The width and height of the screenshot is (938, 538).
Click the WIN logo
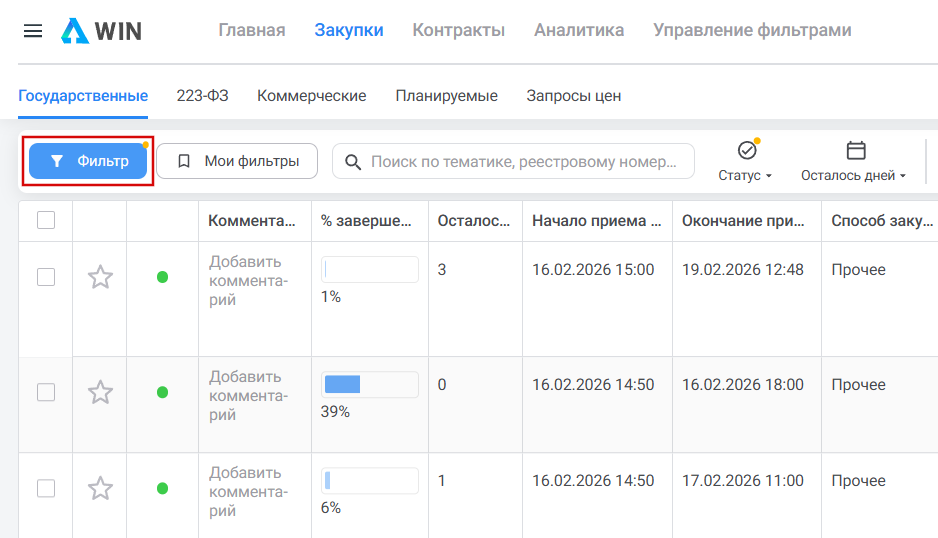(101, 31)
